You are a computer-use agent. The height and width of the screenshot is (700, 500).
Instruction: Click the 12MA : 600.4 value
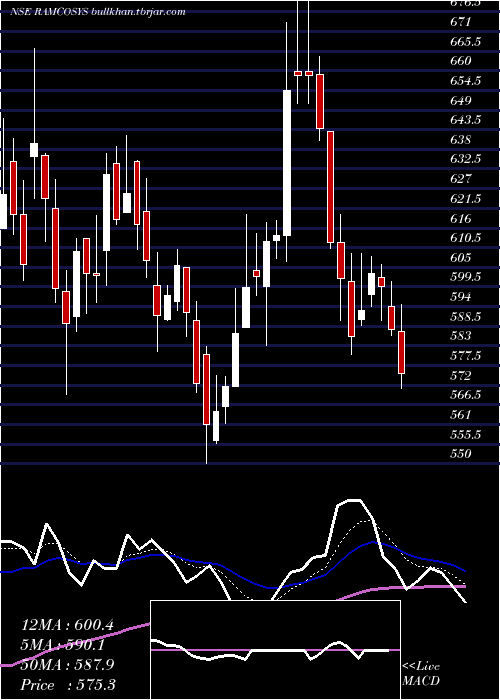coord(67,625)
